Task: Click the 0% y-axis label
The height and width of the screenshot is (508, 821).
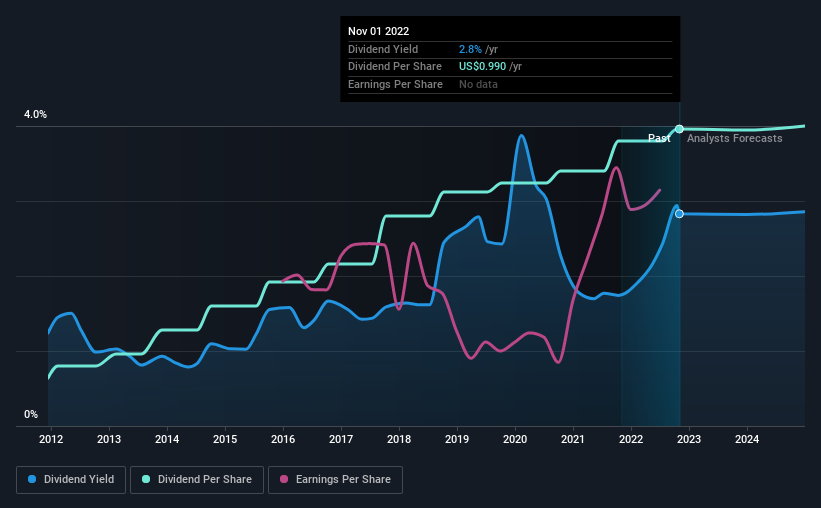Action: (x=31, y=414)
